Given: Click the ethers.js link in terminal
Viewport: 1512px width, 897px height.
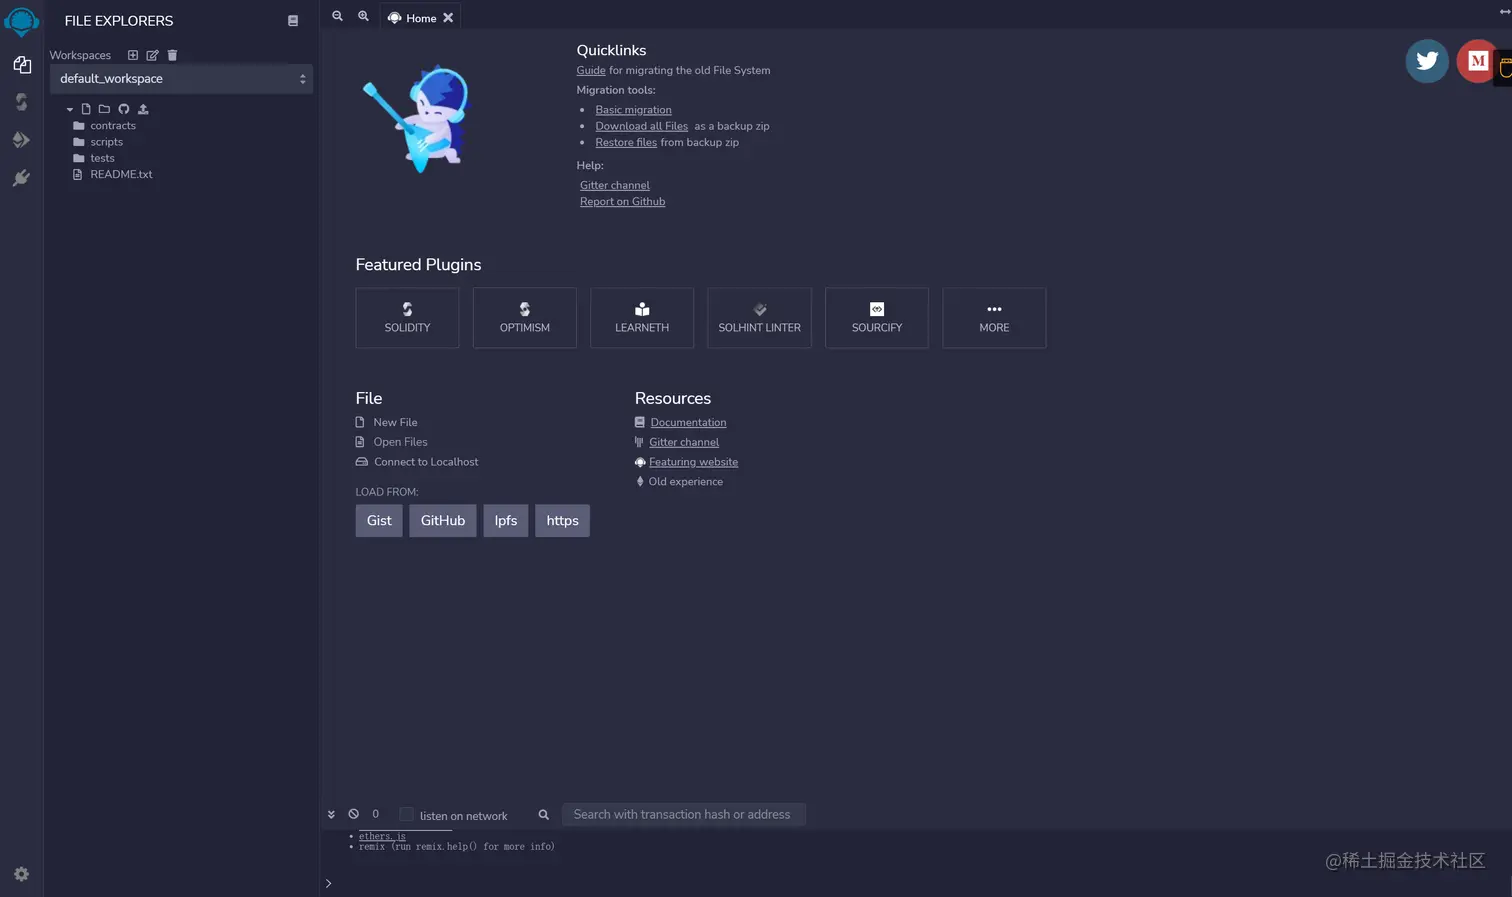Looking at the screenshot, I should point(382,836).
